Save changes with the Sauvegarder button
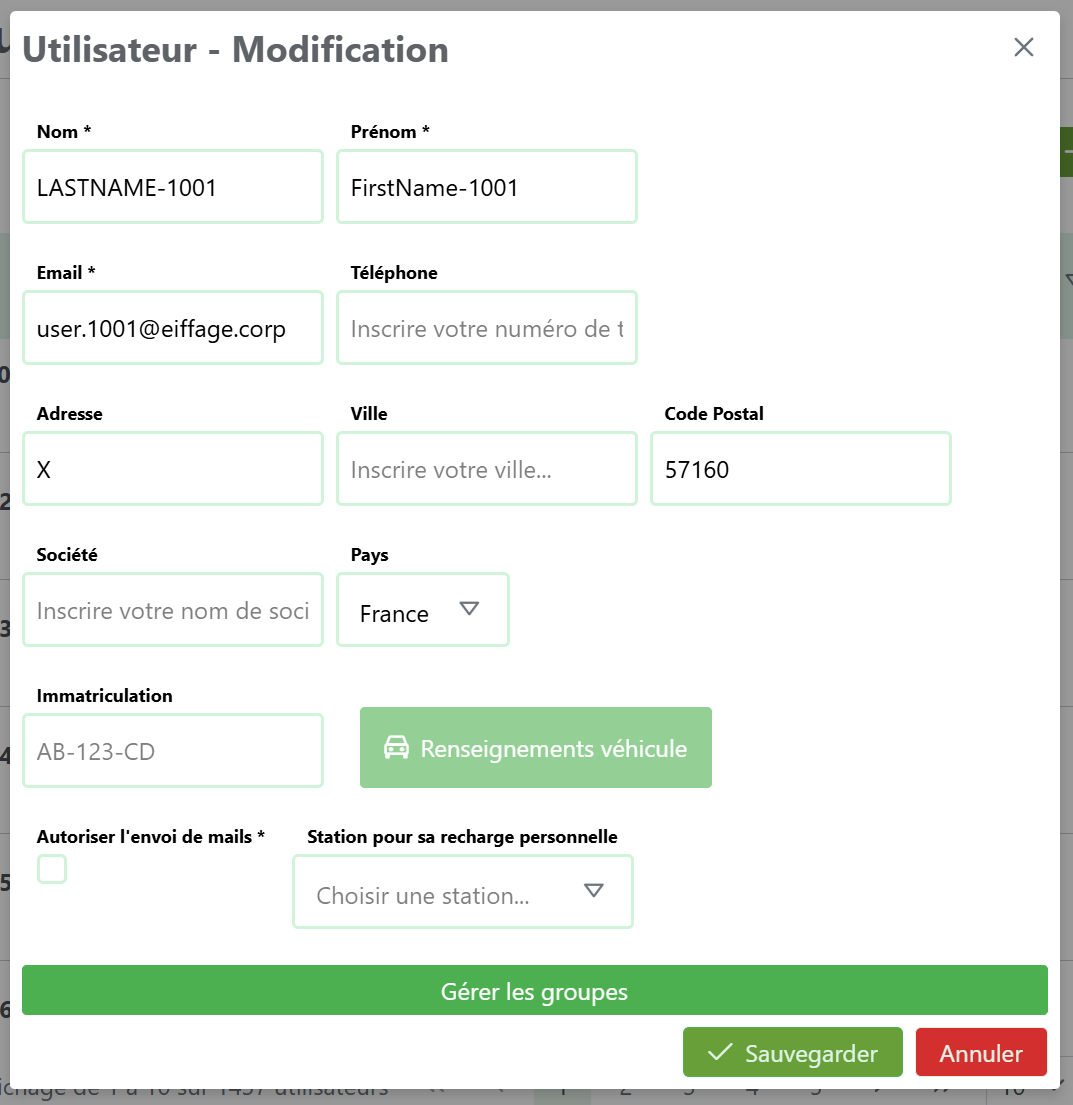Viewport: 1073px width, 1105px height. (792, 1053)
